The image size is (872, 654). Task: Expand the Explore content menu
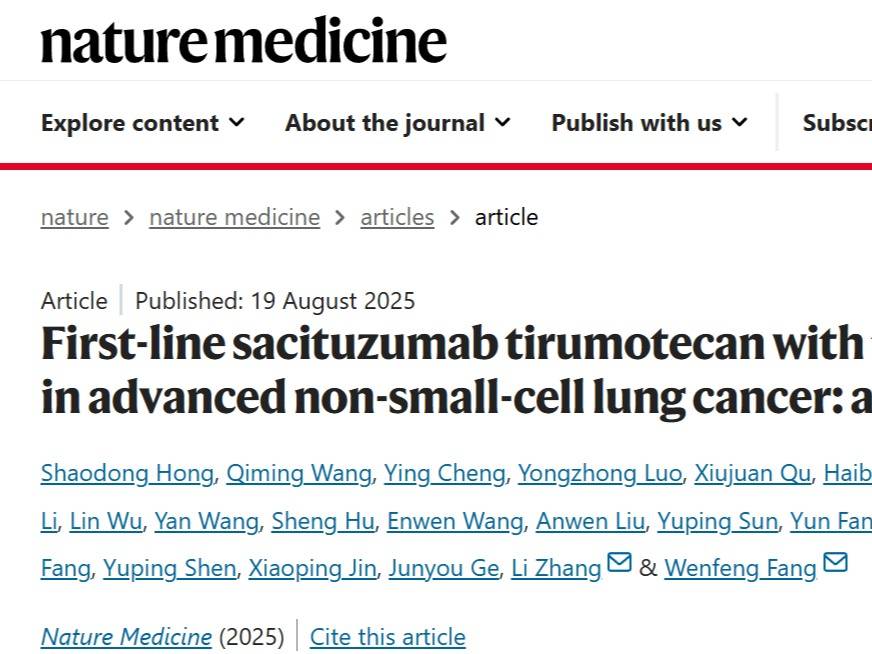tap(143, 122)
